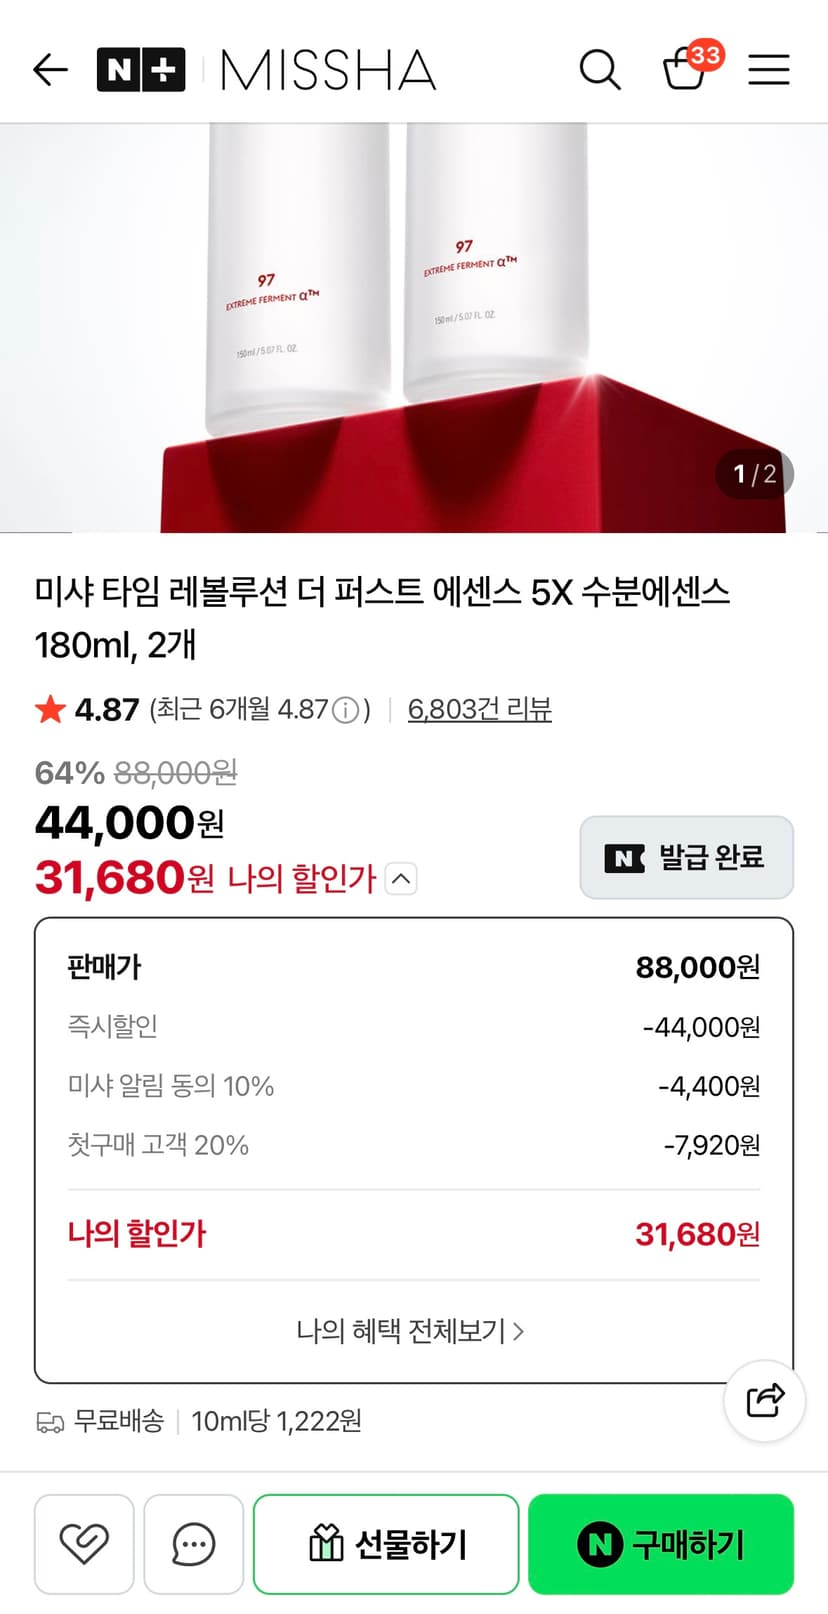Tap the product image of essence bottles
The height and width of the screenshot is (1614, 828).
414,328
